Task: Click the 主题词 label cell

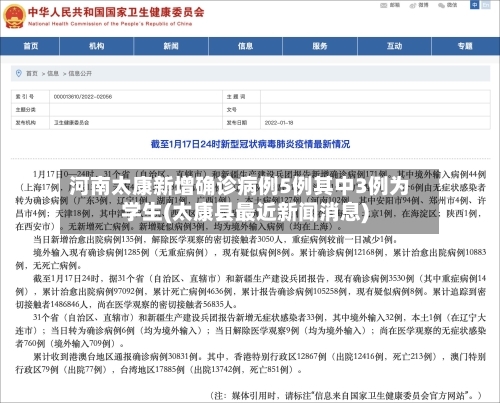Action: 241,97
